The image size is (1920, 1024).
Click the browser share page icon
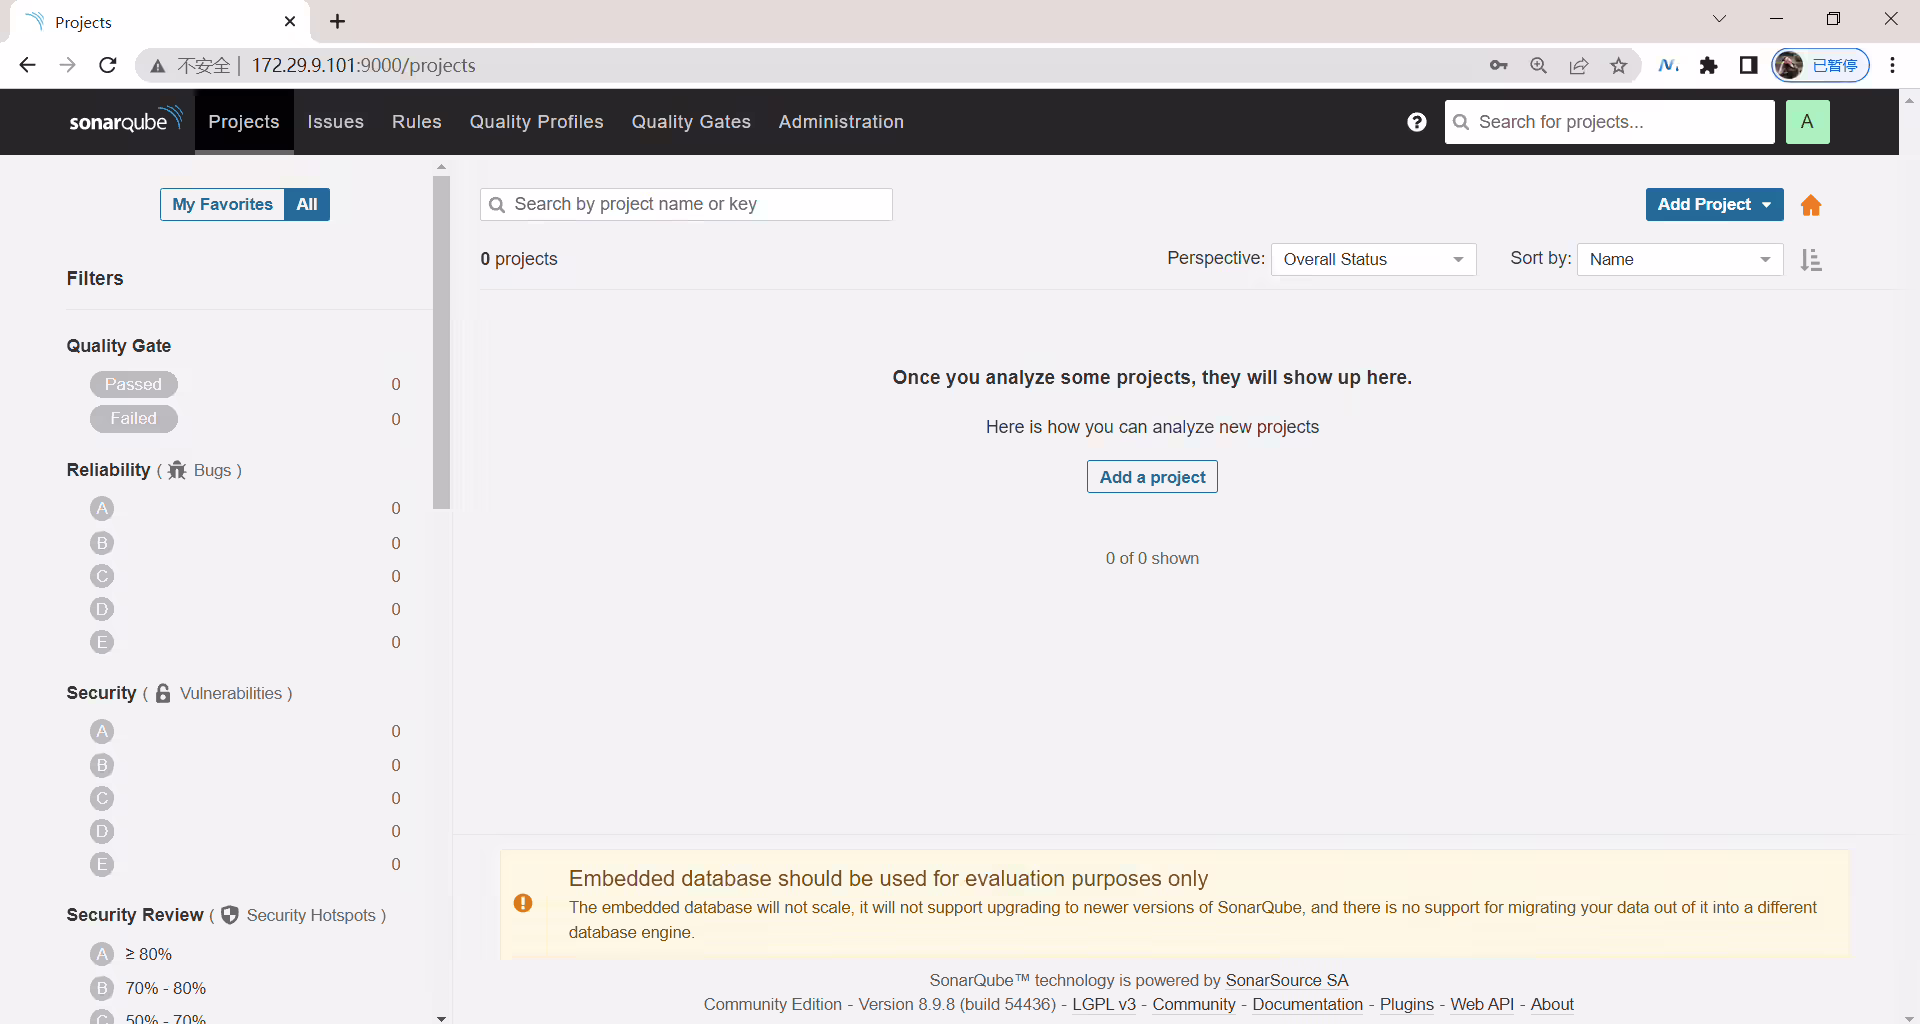pyautogui.click(x=1579, y=66)
